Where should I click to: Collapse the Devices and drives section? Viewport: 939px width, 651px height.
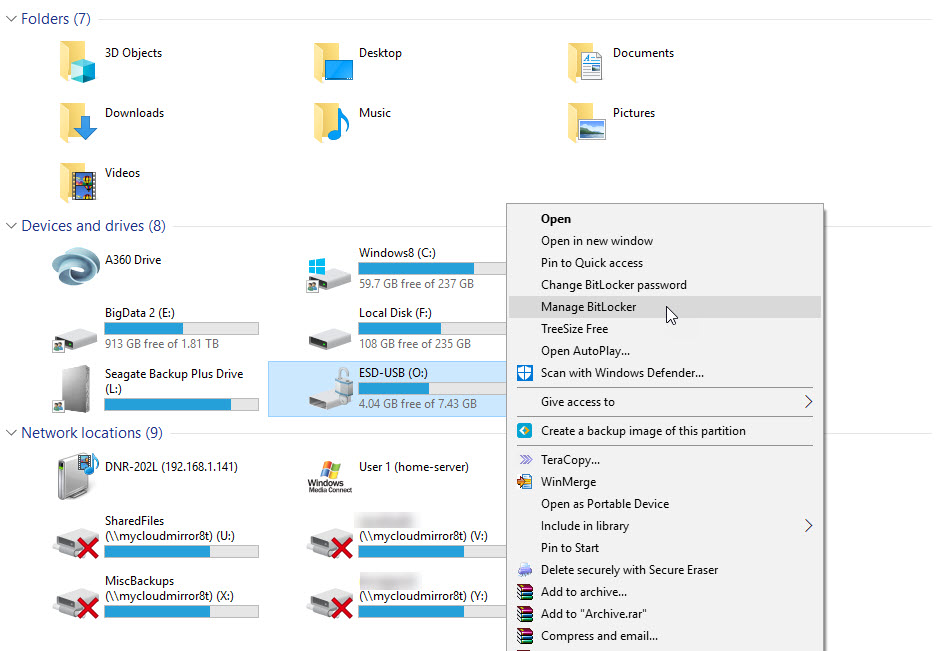coord(11,226)
